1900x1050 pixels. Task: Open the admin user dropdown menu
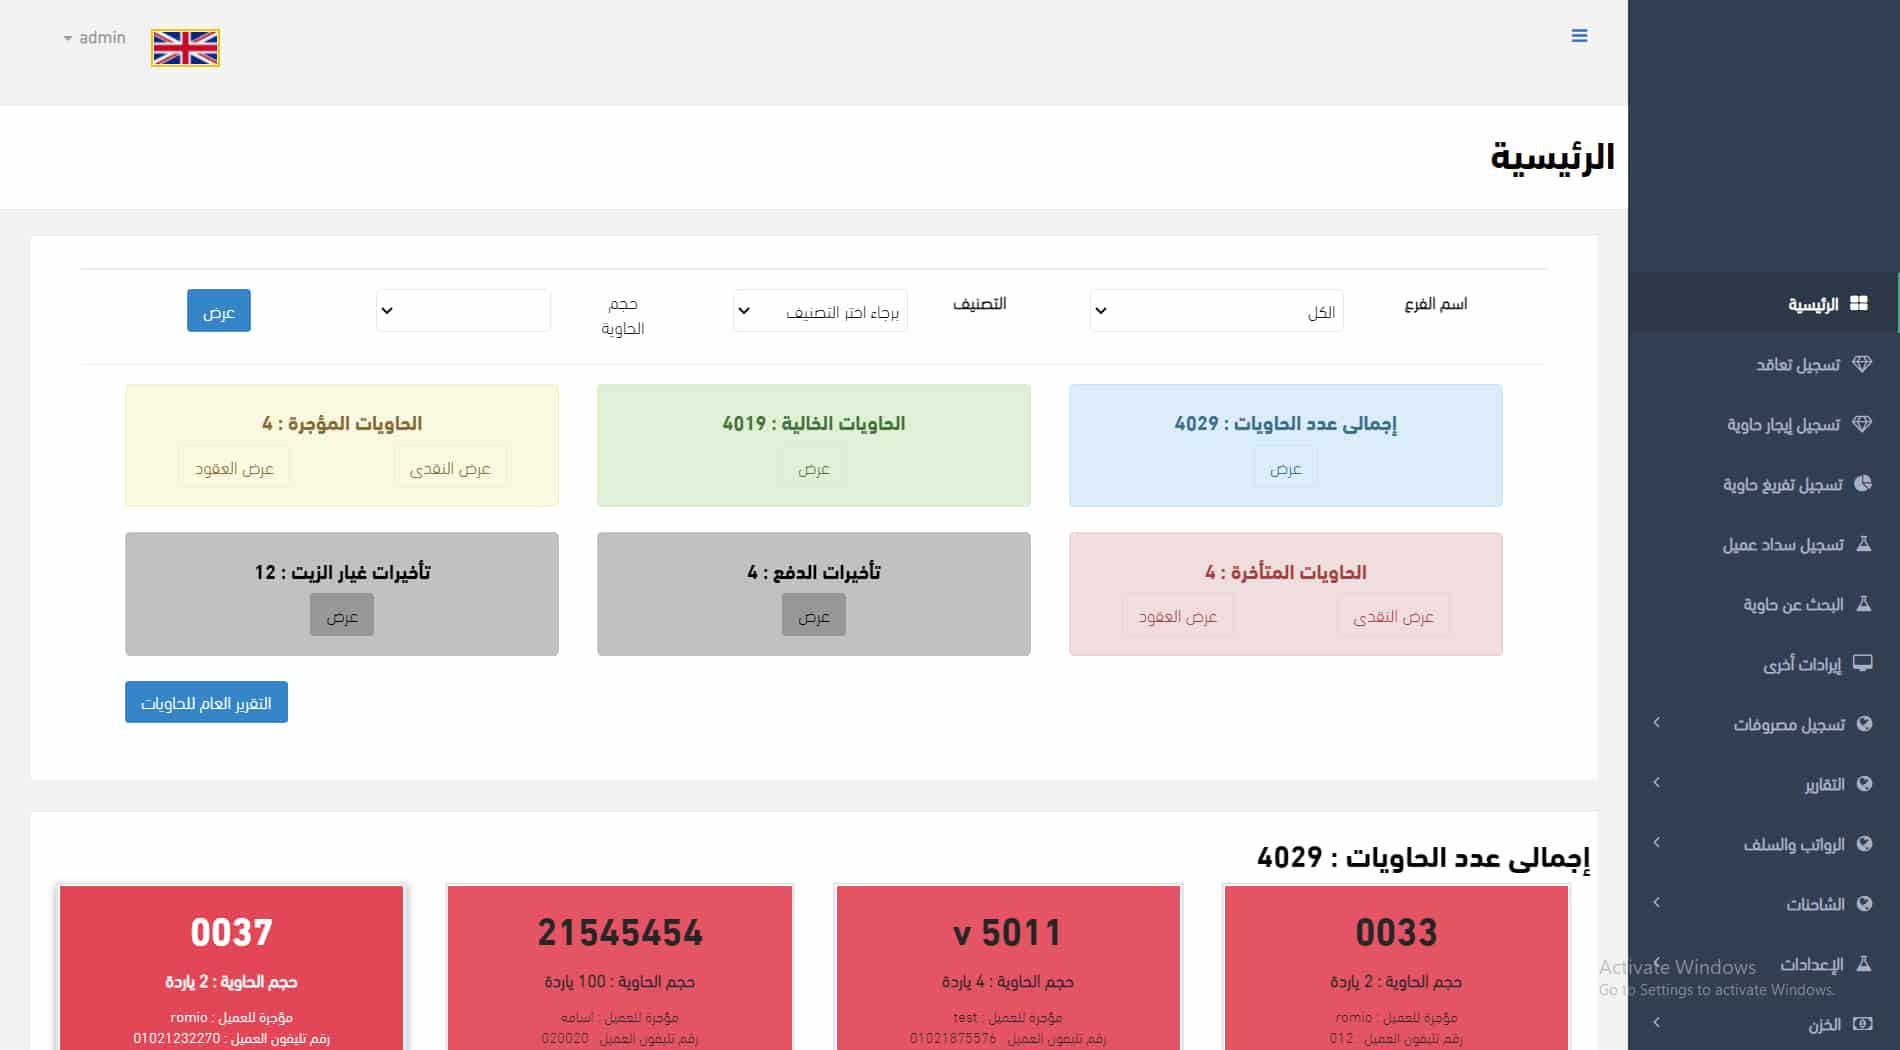[94, 38]
